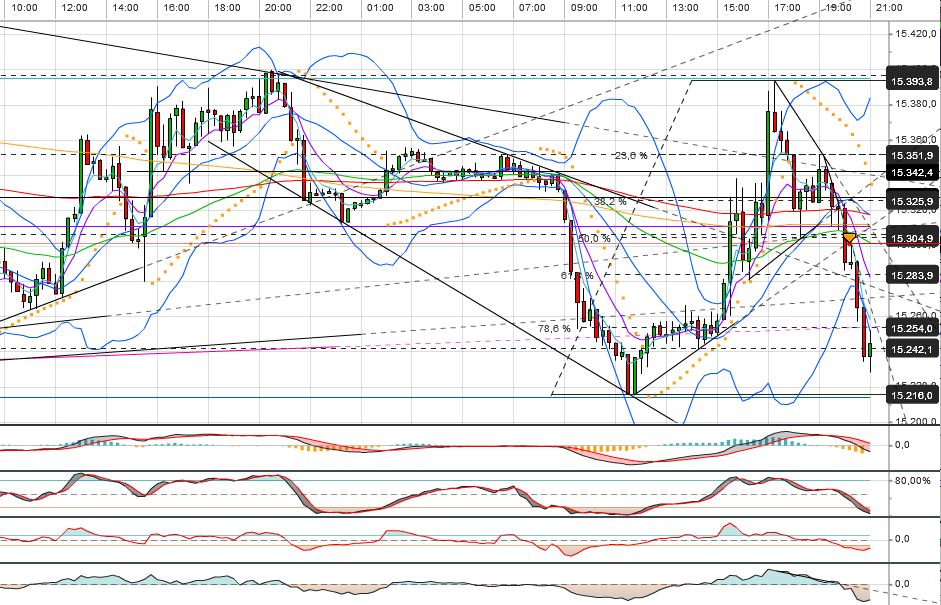
Task: Click the 10:00 time axis label
Action: pos(24,8)
